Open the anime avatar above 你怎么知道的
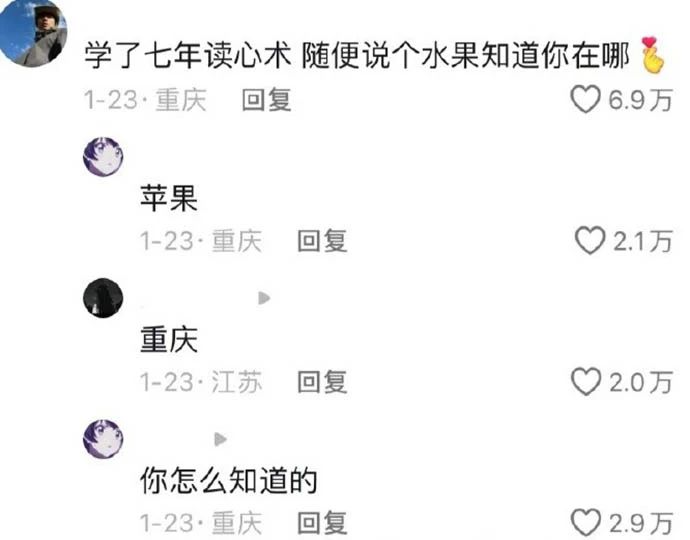The height and width of the screenshot is (540, 690). point(103,439)
